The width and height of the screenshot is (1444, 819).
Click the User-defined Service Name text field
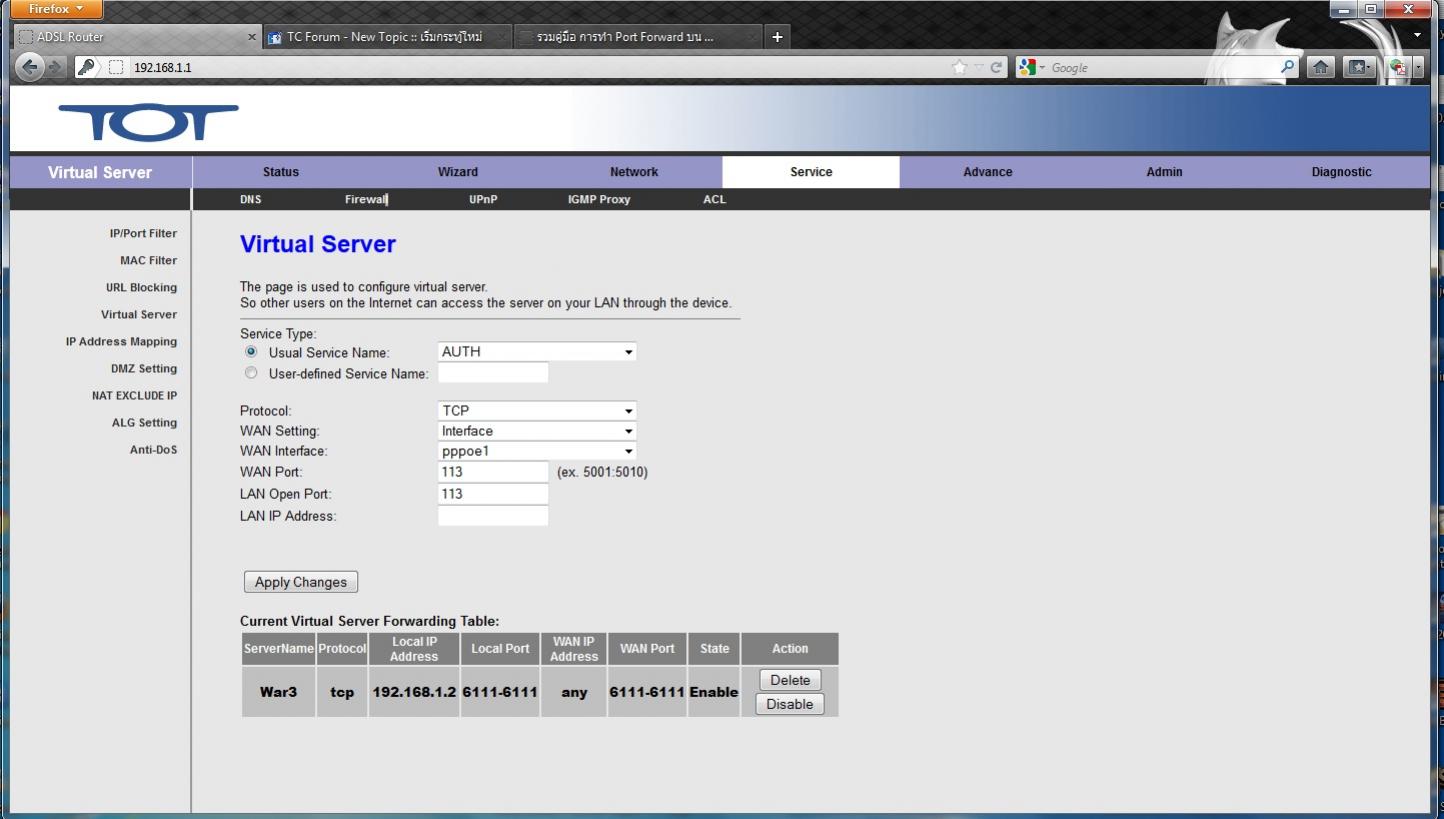493,373
